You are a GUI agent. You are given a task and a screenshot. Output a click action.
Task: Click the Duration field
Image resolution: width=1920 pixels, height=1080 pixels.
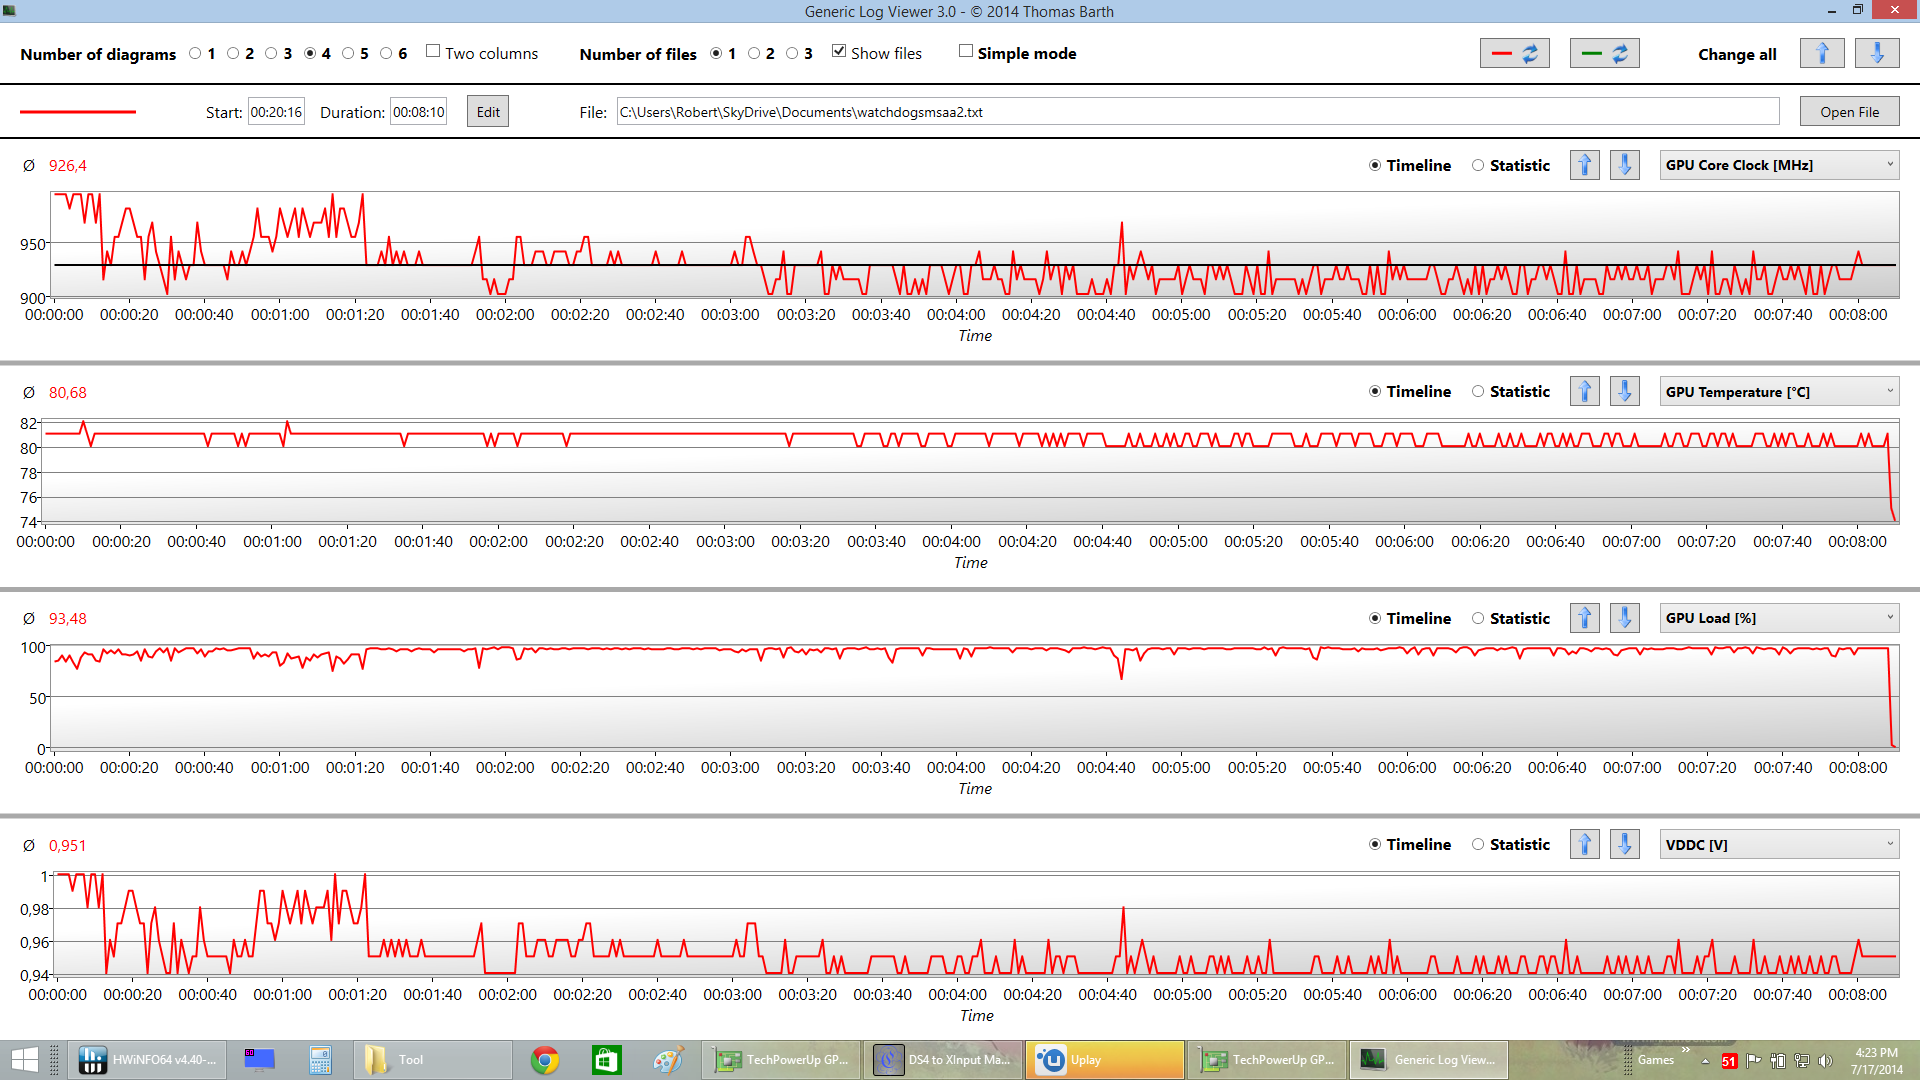click(418, 112)
